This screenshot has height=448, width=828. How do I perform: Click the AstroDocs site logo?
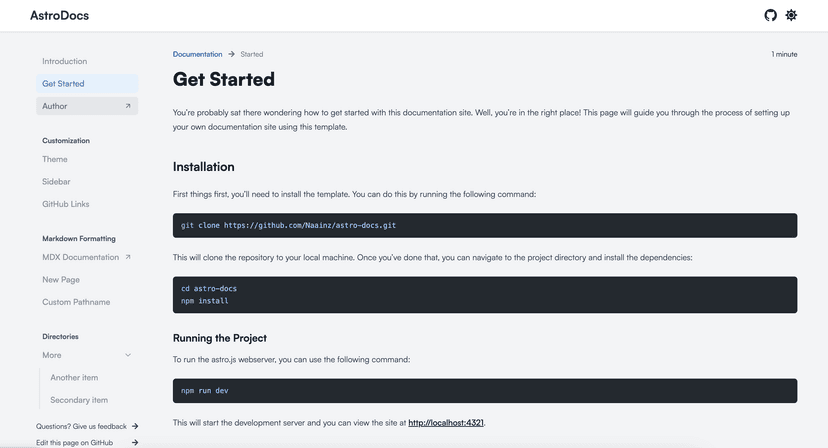point(59,16)
